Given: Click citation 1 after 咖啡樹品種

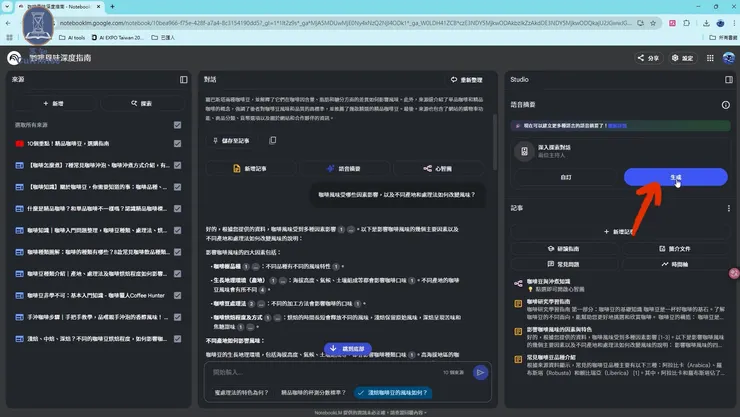Looking at the screenshot, I should point(245,267).
